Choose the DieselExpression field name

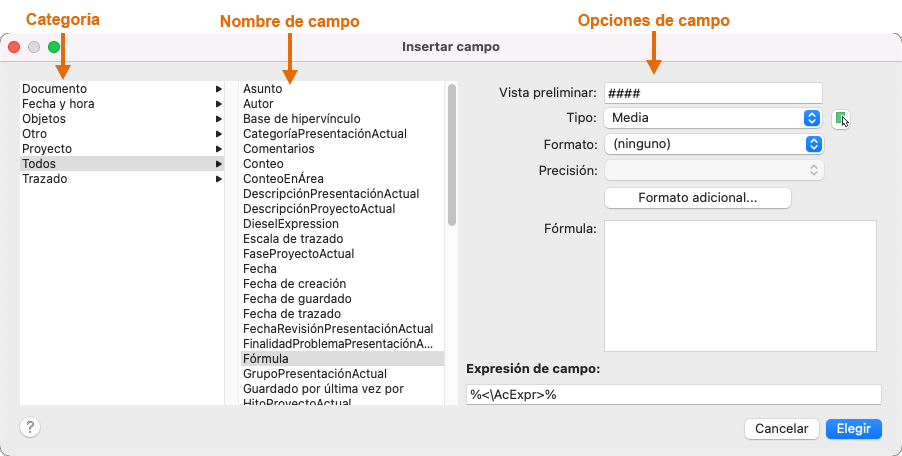291,224
